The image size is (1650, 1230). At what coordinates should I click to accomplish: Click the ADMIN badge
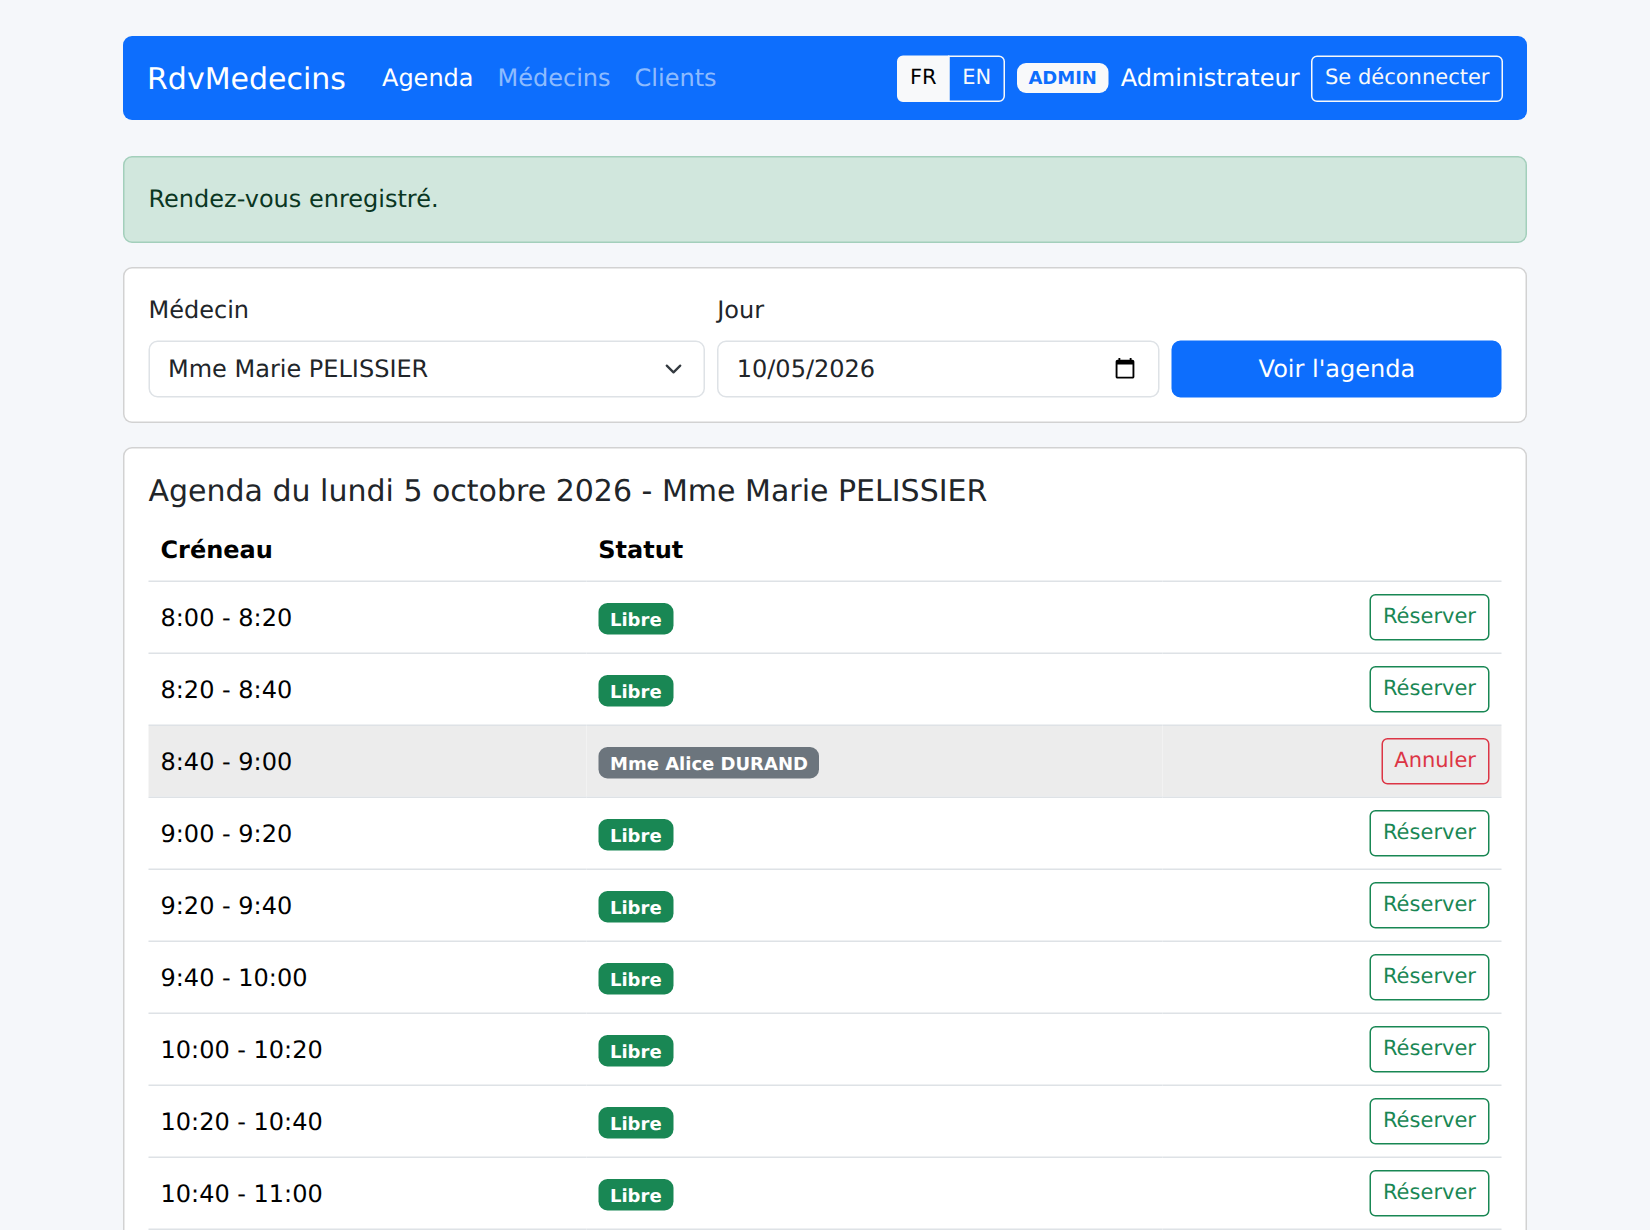1062,78
